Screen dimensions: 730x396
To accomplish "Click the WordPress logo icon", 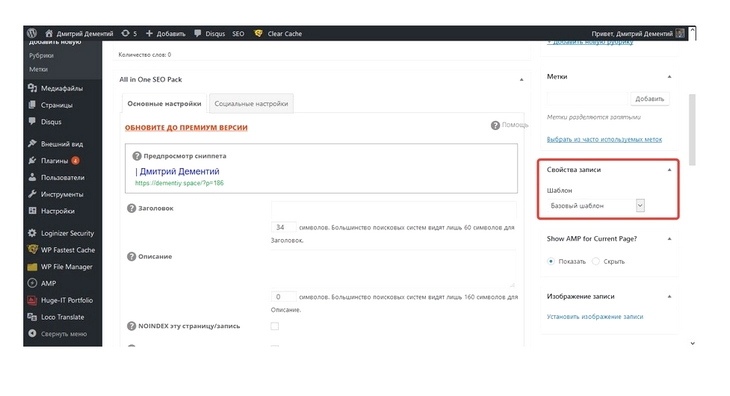I will coord(32,33).
